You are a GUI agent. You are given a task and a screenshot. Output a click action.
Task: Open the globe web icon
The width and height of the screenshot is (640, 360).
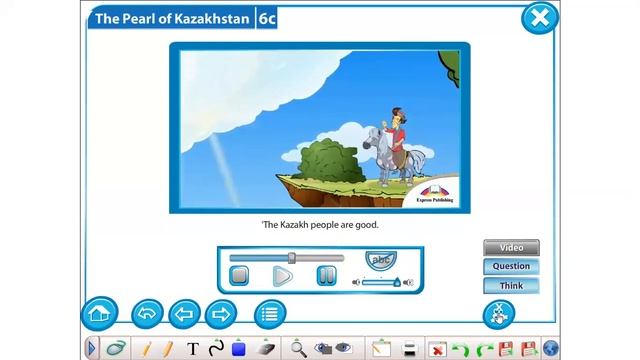coord(551,349)
